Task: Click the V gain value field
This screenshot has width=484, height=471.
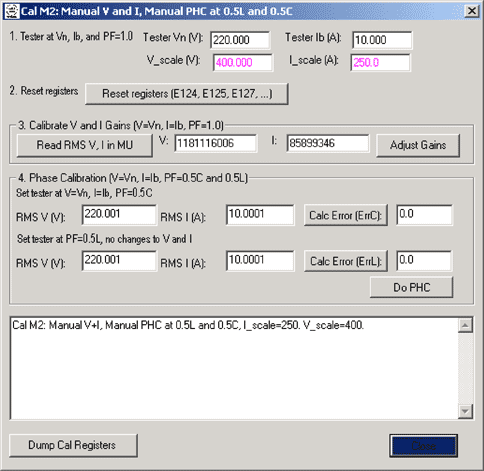Action: pyautogui.click(x=215, y=143)
